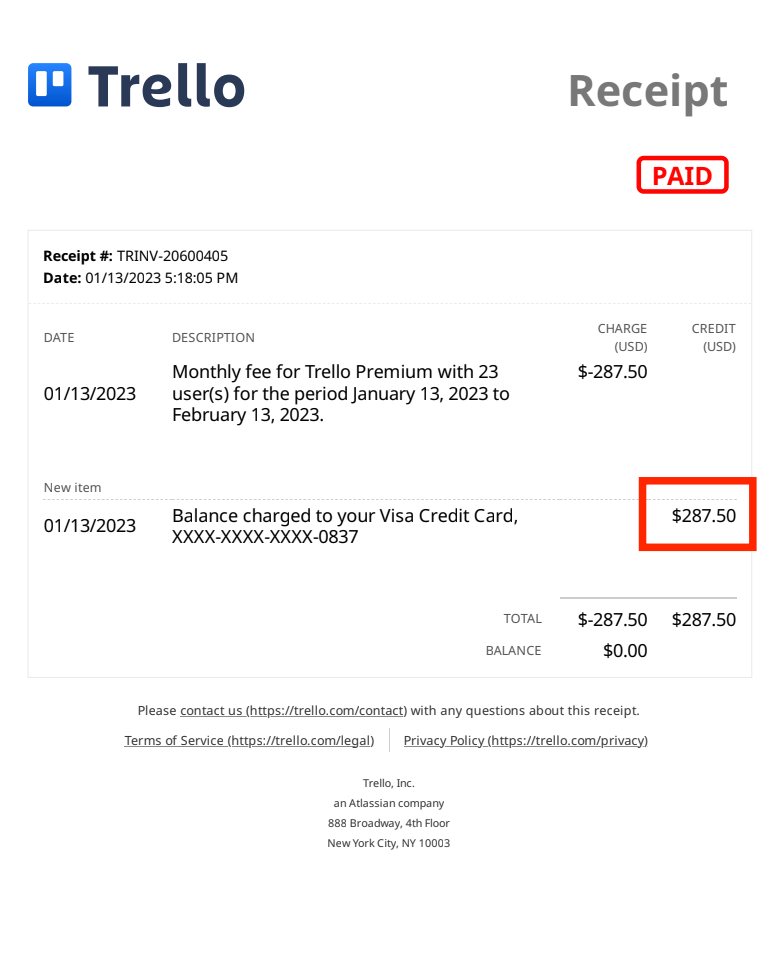Click the CREDIT (USD) column header
The height and width of the screenshot is (967, 782).
(714, 337)
